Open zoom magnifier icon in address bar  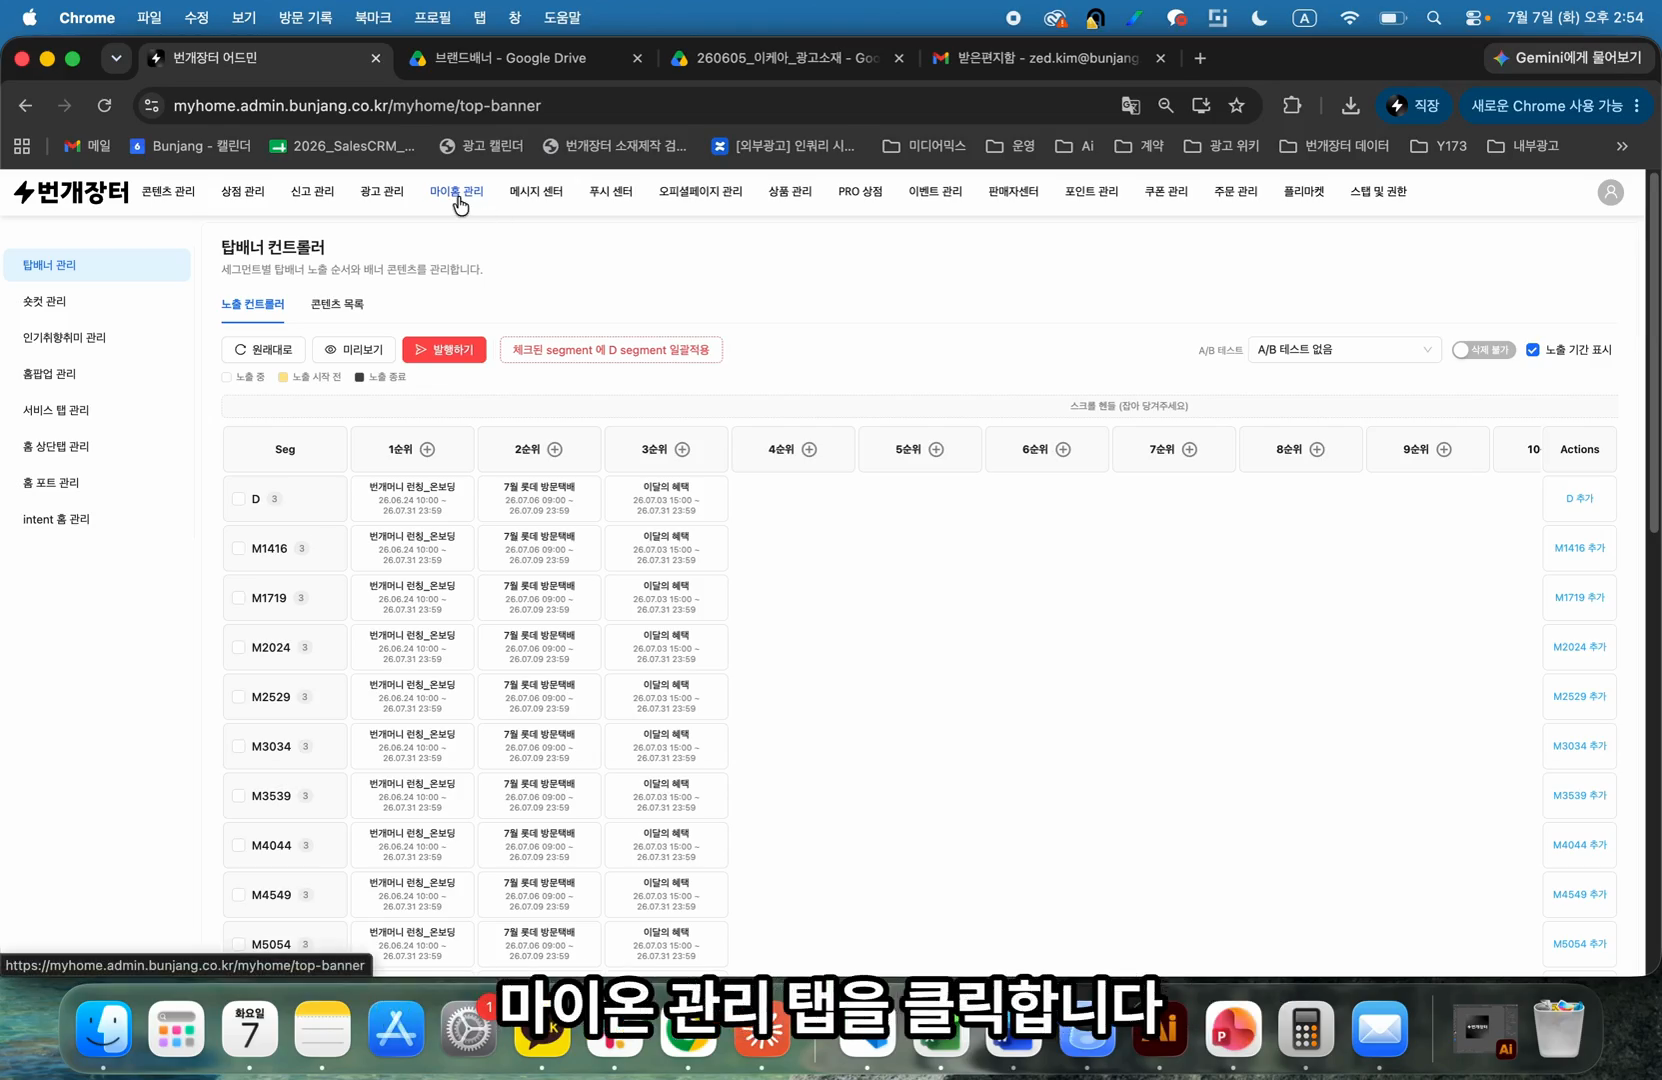[x=1166, y=105]
